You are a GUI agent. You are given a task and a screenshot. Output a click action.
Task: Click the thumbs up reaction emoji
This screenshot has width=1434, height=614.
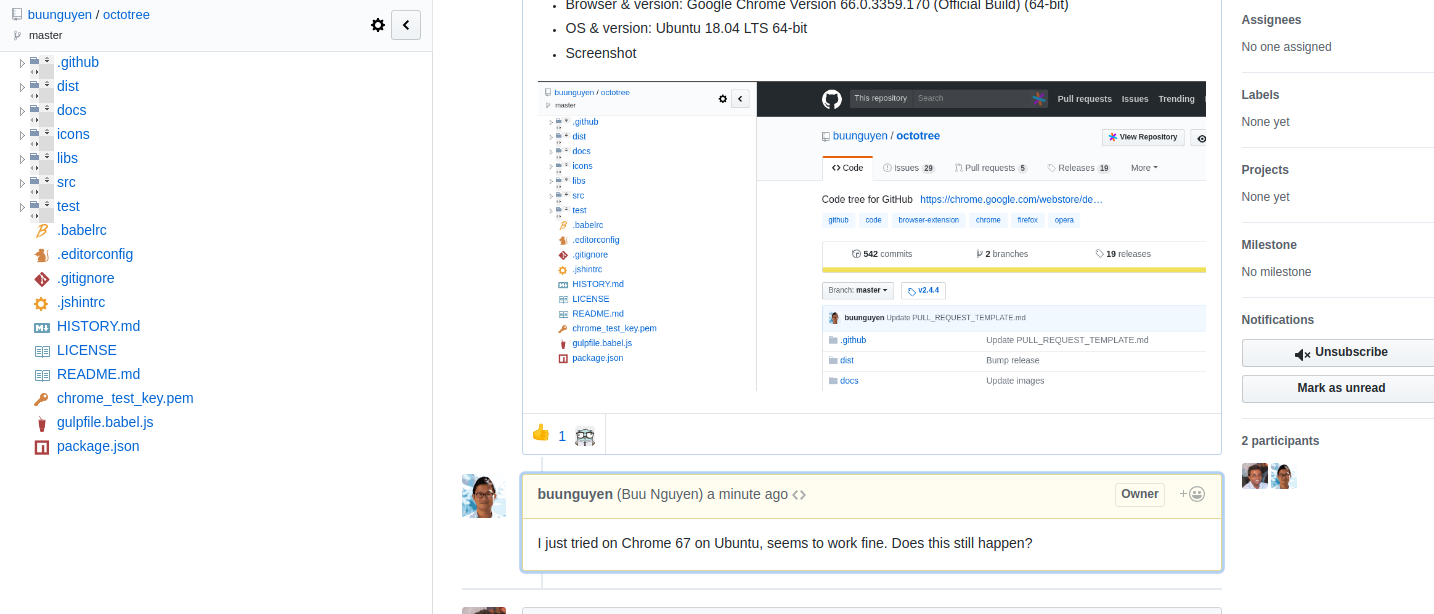point(541,433)
